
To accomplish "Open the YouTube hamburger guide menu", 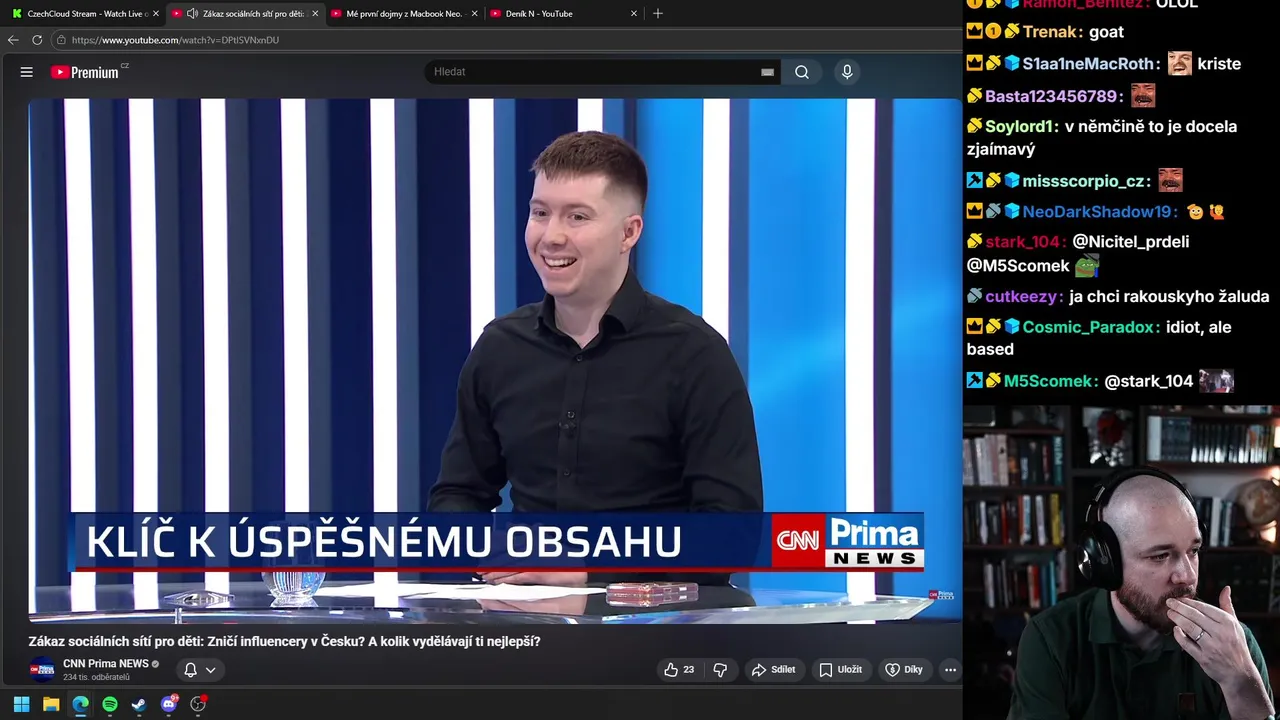I will click(x=27, y=72).
